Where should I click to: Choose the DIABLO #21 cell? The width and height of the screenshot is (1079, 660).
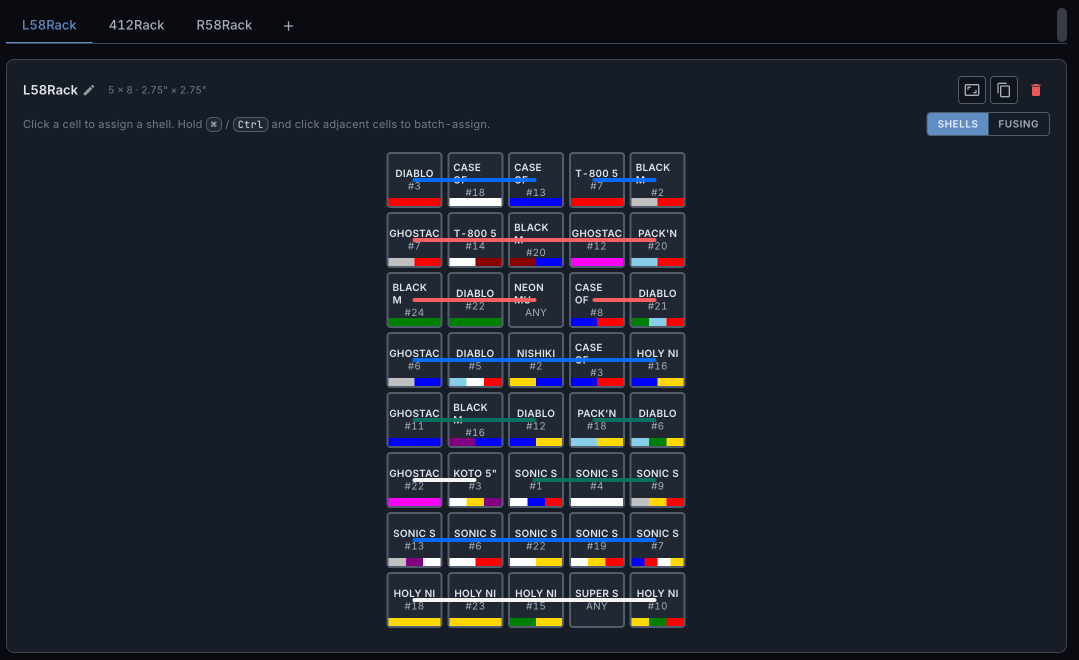pyautogui.click(x=657, y=299)
